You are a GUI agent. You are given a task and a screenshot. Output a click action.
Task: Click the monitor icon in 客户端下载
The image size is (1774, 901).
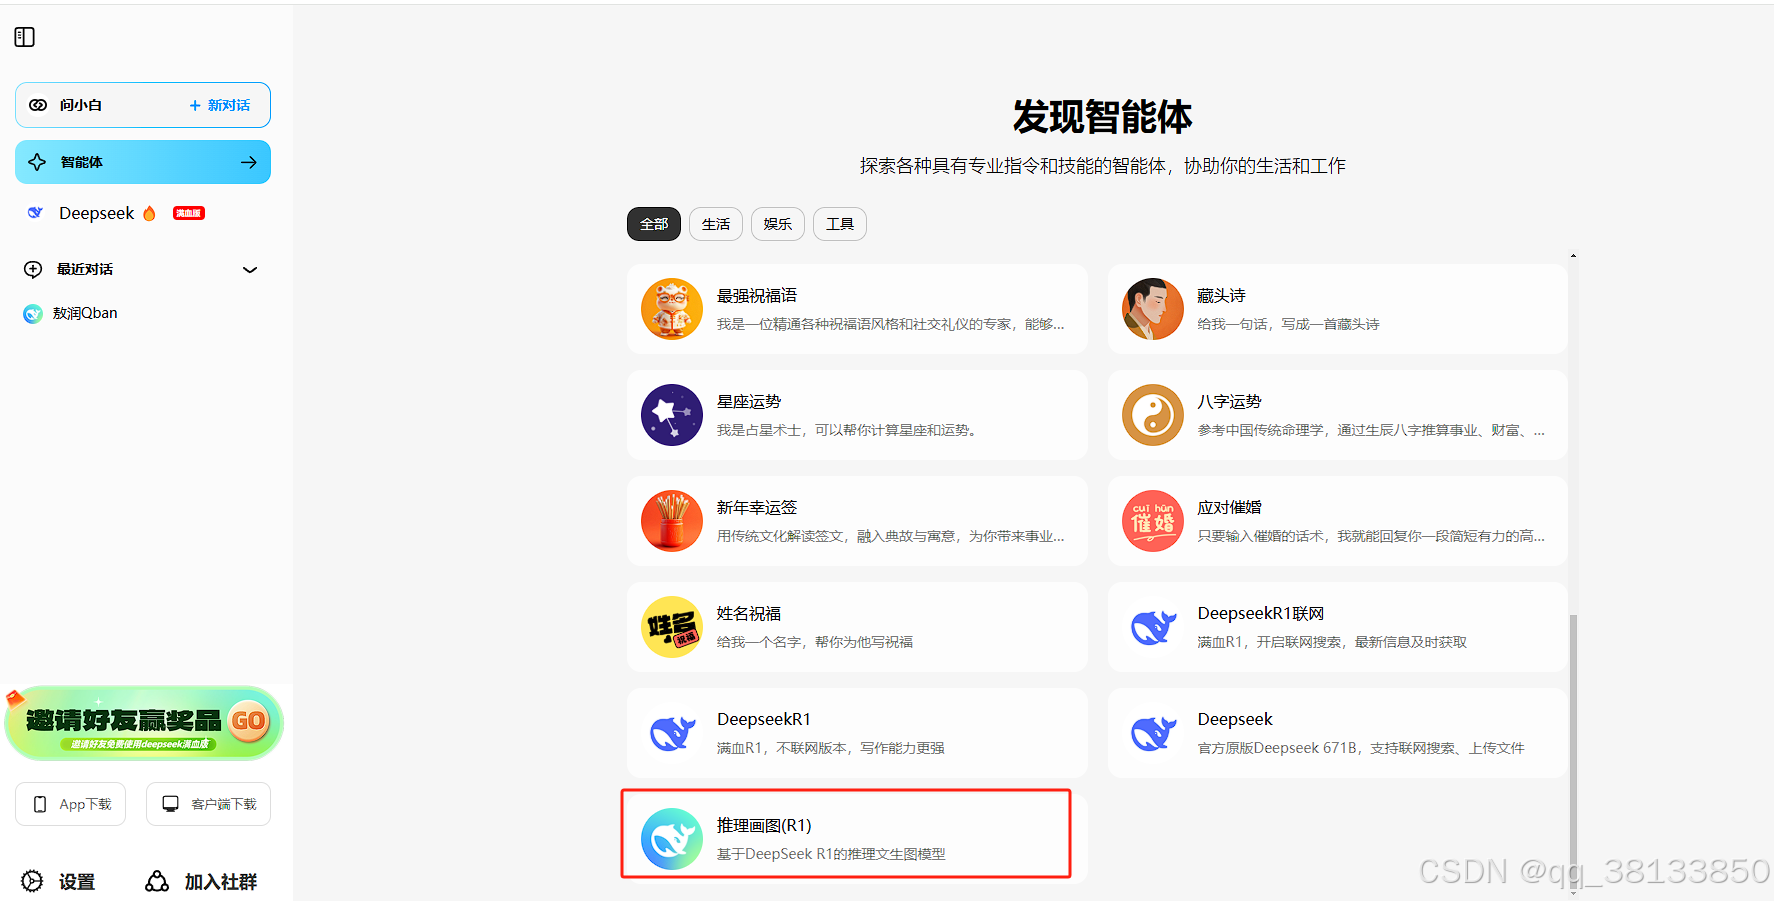[171, 804]
